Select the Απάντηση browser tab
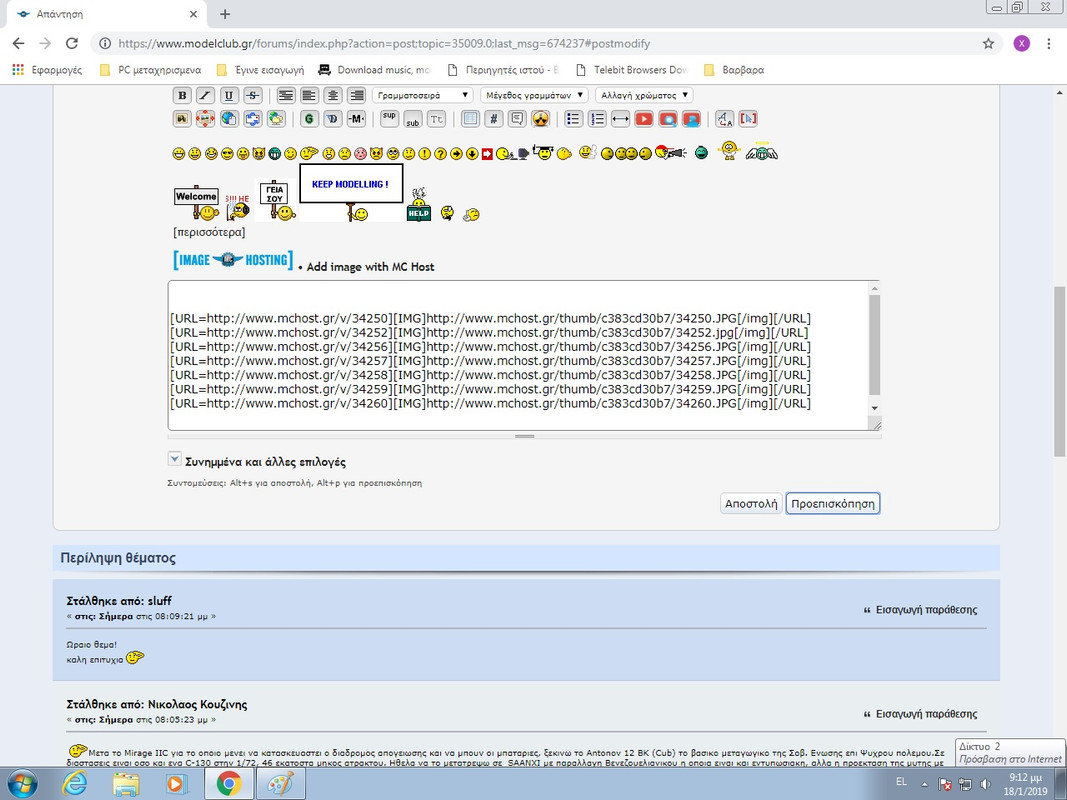This screenshot has width=1067, height=800. (108, 14)
